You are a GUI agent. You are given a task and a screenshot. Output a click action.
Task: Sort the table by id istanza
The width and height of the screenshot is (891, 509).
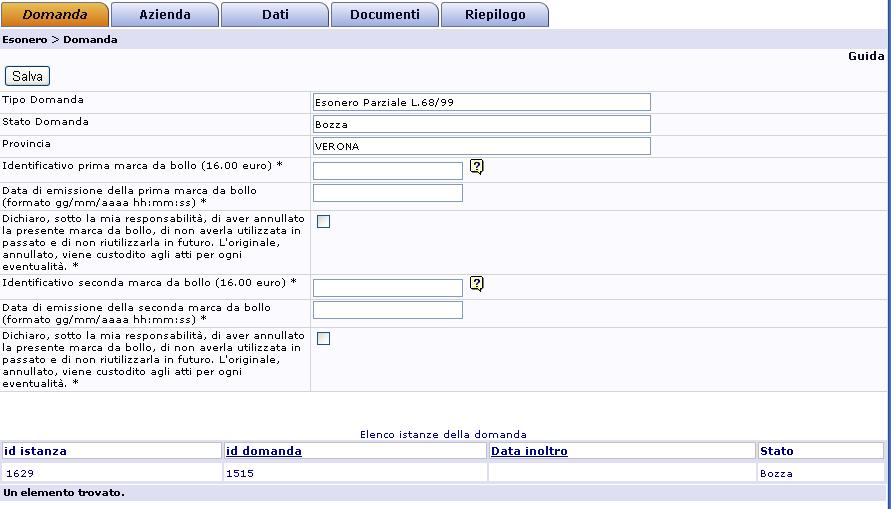click(x=36, y=451)
